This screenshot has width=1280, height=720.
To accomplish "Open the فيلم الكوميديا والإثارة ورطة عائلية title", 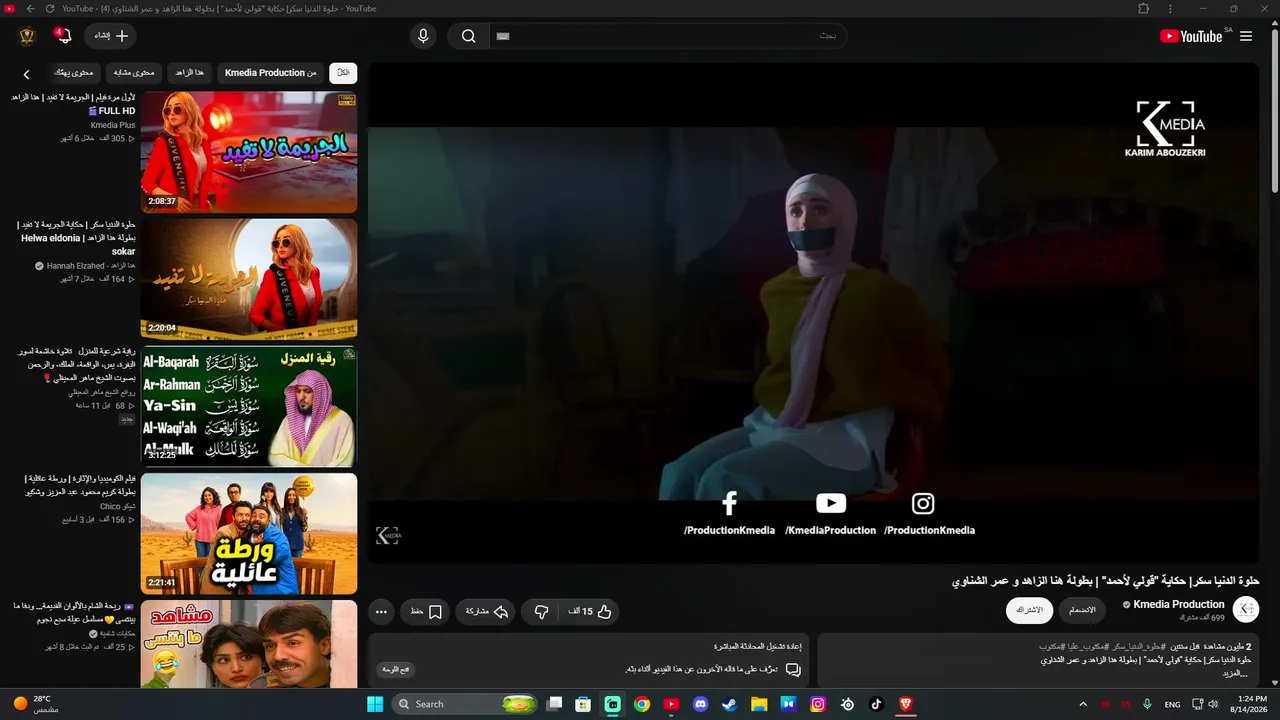I will click(80, 485).
